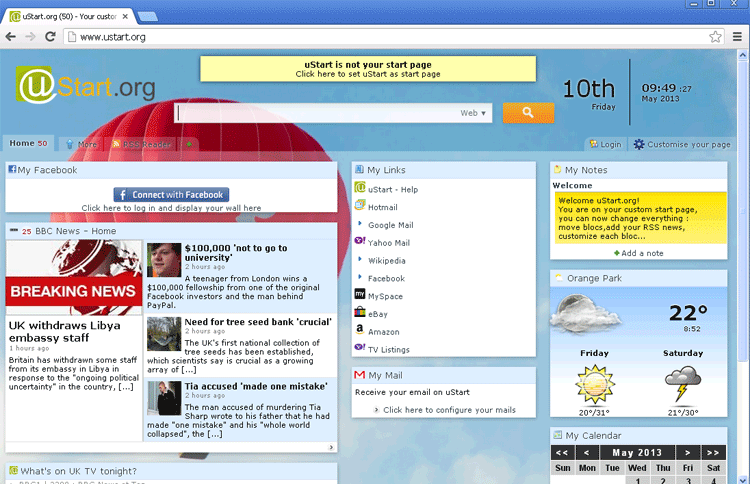
Task: Go to next year in calendar (>>)
Action: [x=713, y=452]
